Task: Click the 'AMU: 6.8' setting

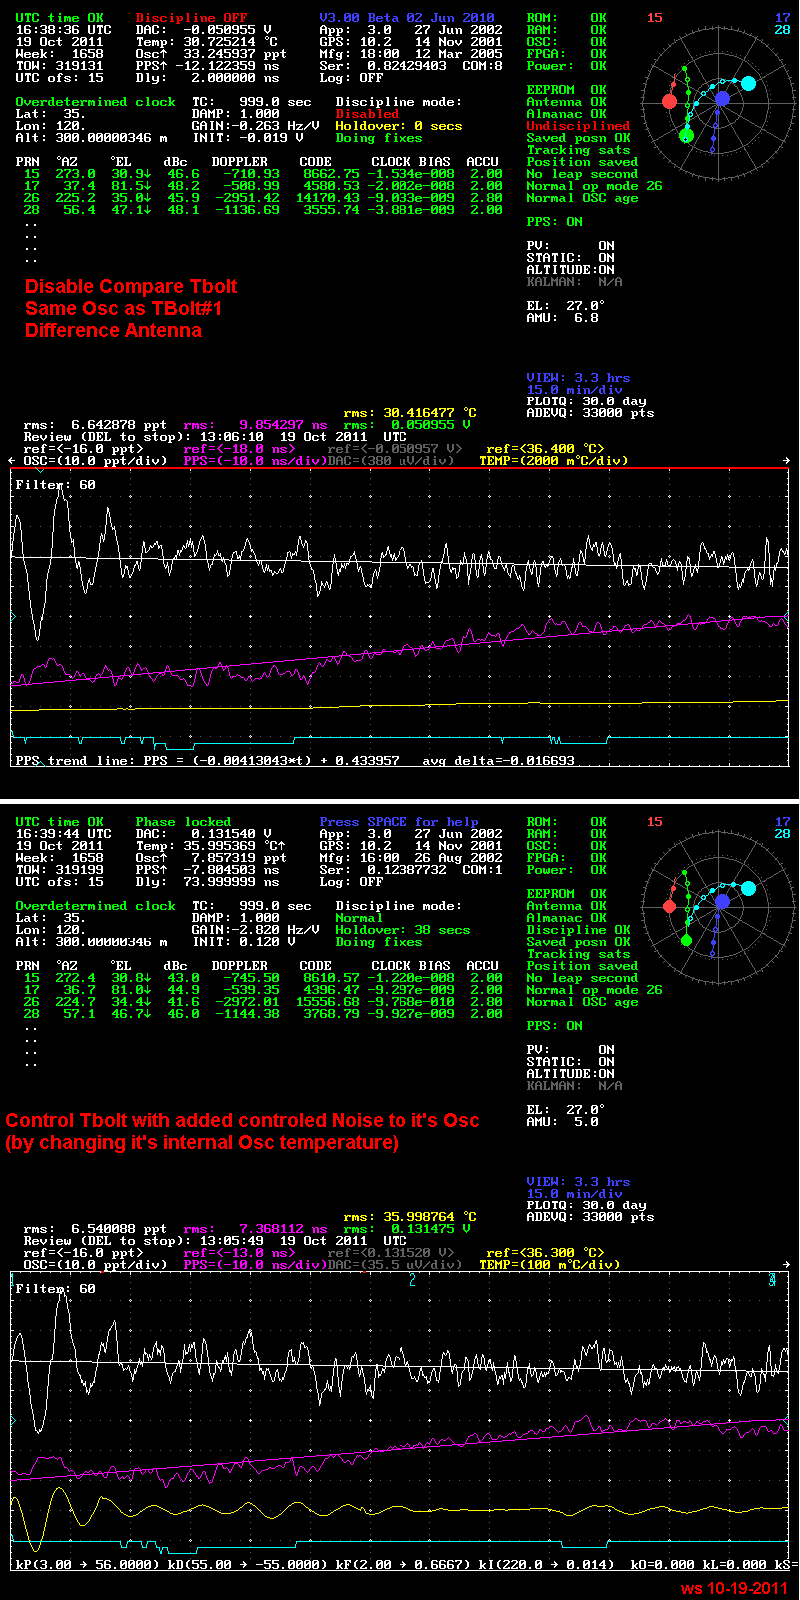Action: click(563, 318)
